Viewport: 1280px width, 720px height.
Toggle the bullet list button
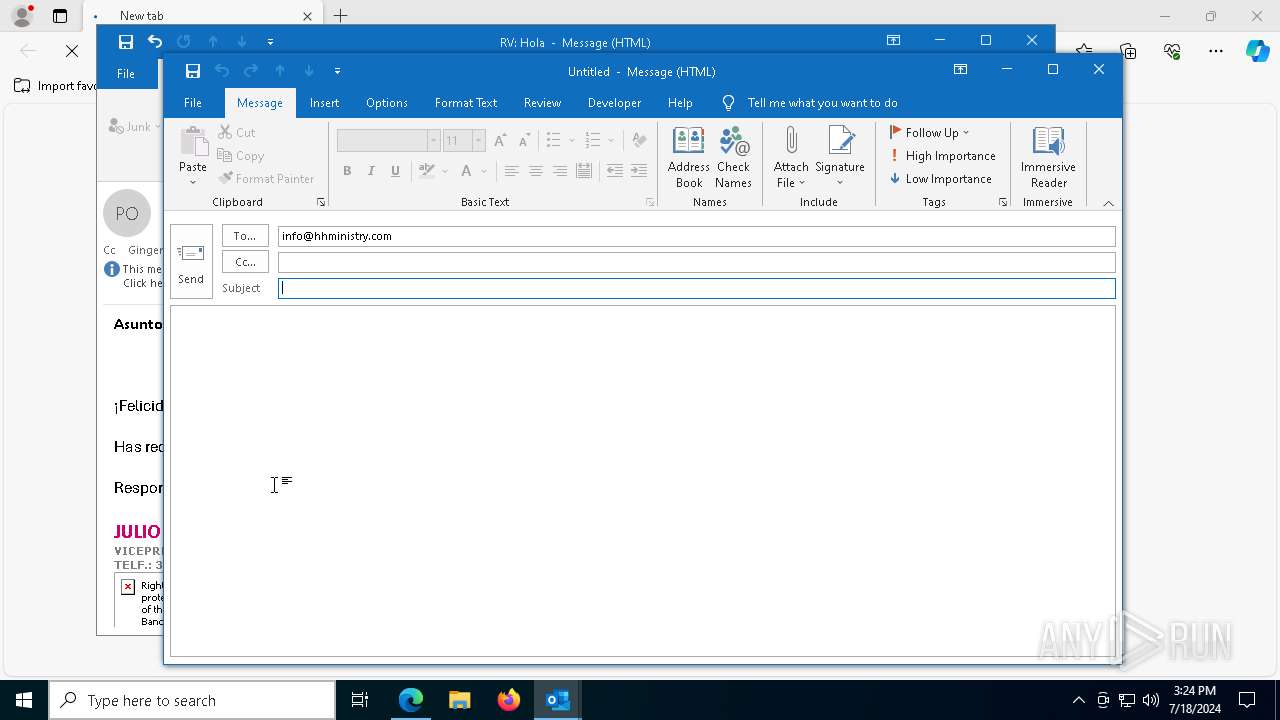tap(554, 141)
